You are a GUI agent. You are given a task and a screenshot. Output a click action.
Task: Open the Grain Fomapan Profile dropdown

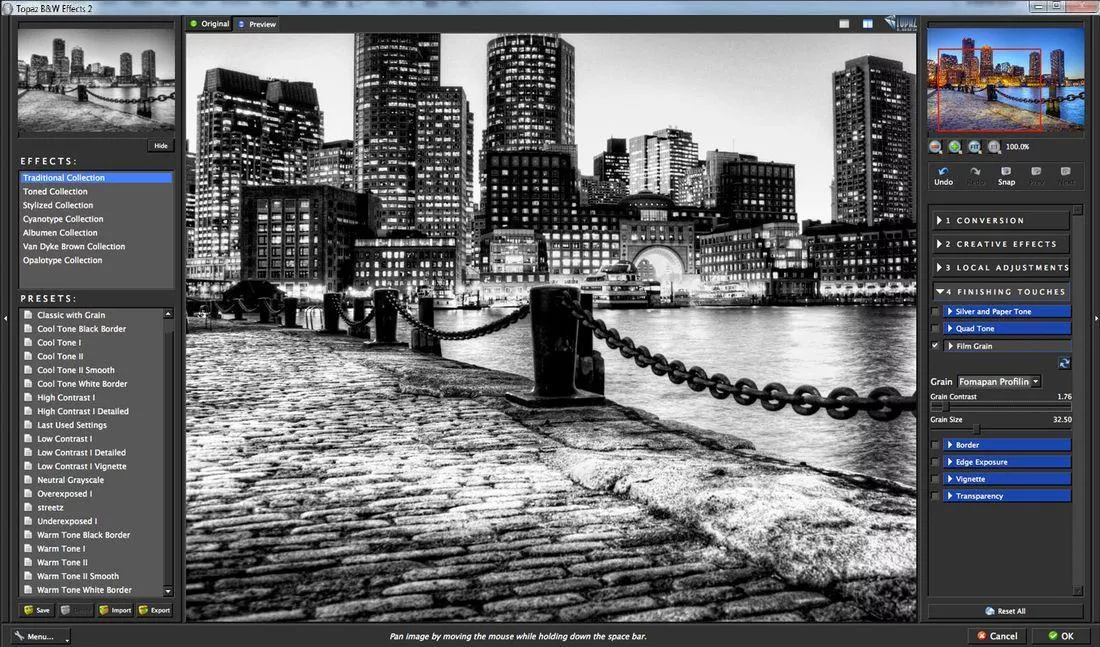(x=1000, y=381)
